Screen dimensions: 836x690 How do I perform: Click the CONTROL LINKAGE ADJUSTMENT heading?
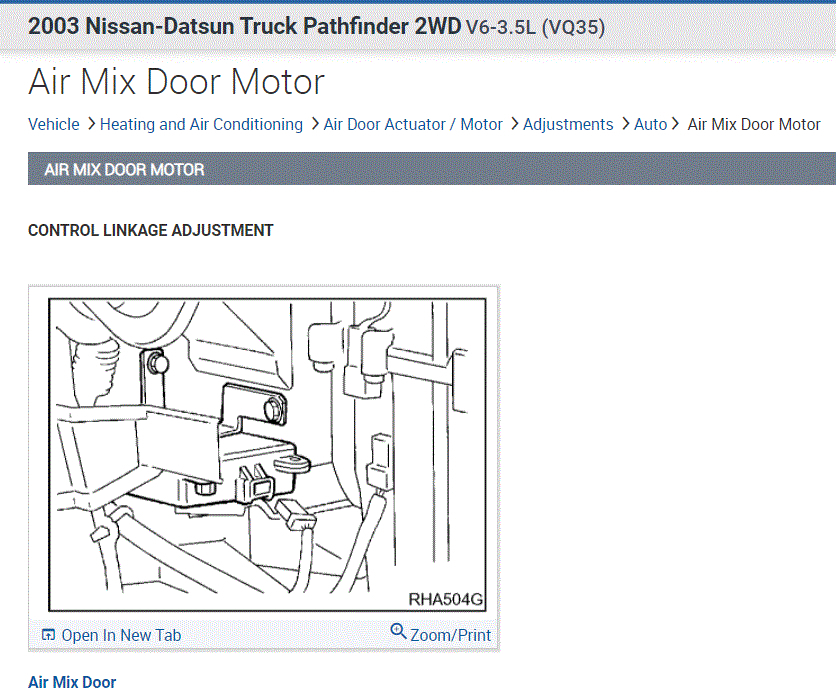point(150,230)
